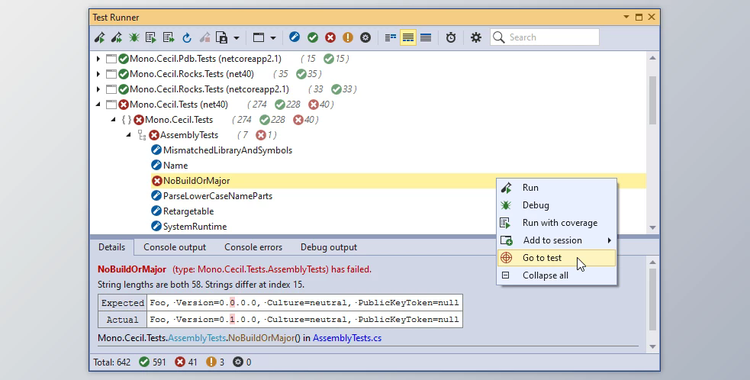Screen dimensions: 750x380
Task: Toggle the passed tests filter
Action: coord(313,37)
